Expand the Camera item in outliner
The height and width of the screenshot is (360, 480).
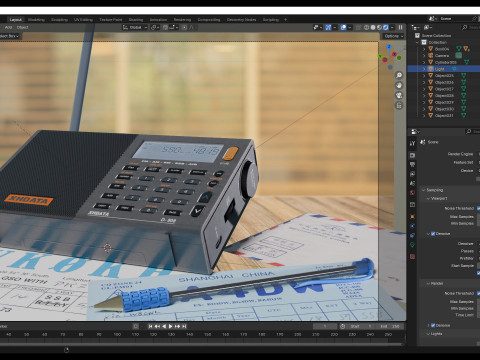coord(424,56)
